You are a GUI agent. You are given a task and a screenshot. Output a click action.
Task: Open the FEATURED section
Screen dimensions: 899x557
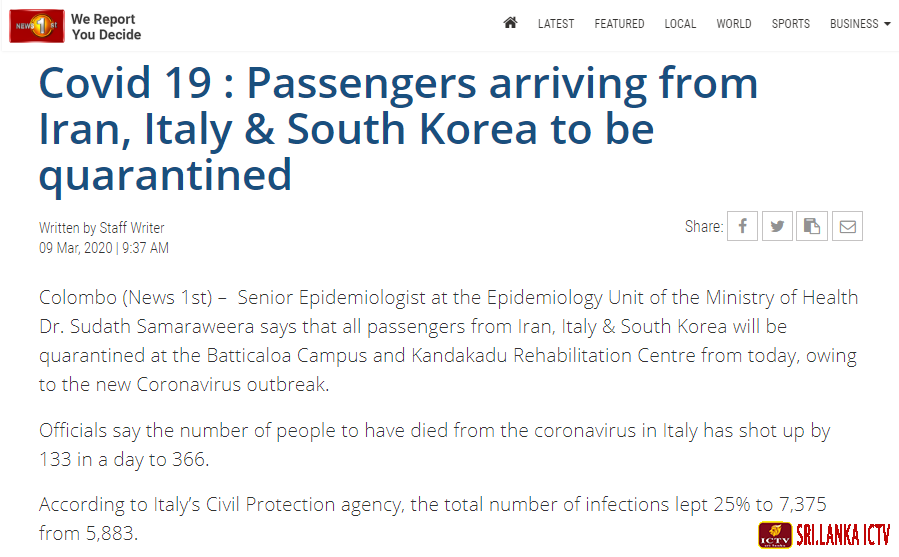(619, 24)
